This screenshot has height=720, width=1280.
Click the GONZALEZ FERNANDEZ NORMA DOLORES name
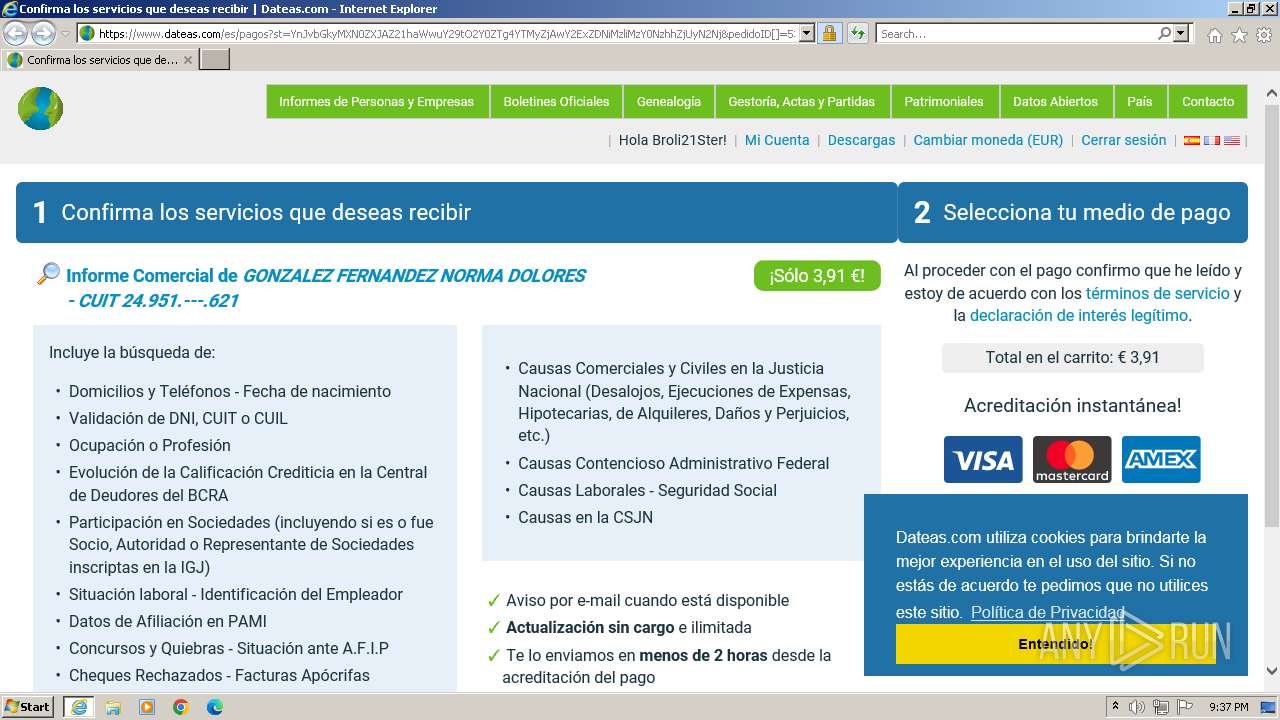414,275
